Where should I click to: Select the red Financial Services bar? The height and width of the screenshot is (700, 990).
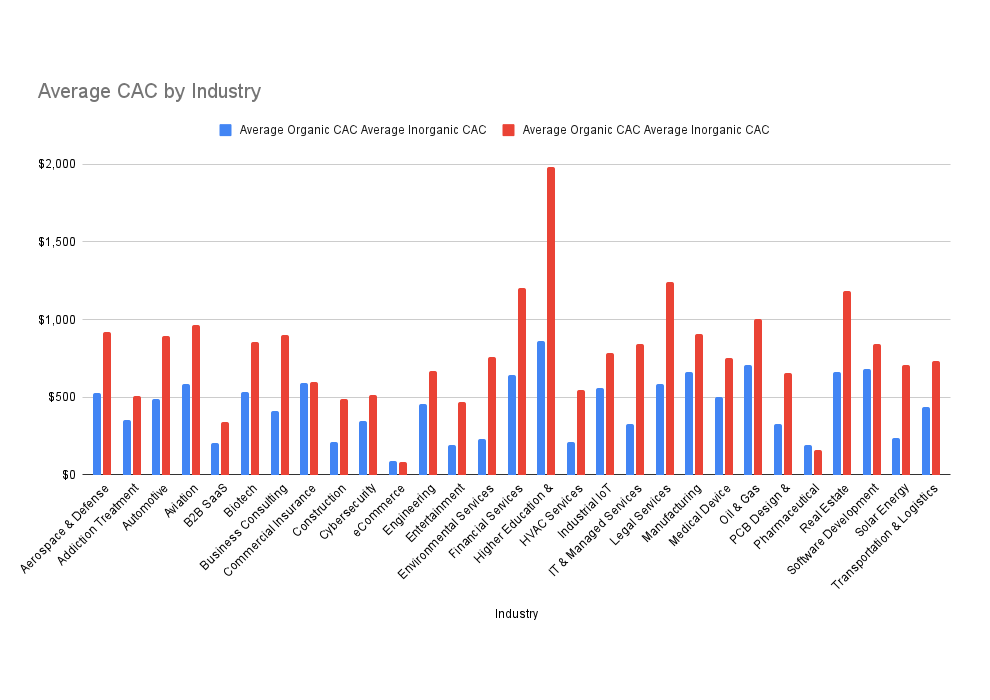(x=522, y=381)
